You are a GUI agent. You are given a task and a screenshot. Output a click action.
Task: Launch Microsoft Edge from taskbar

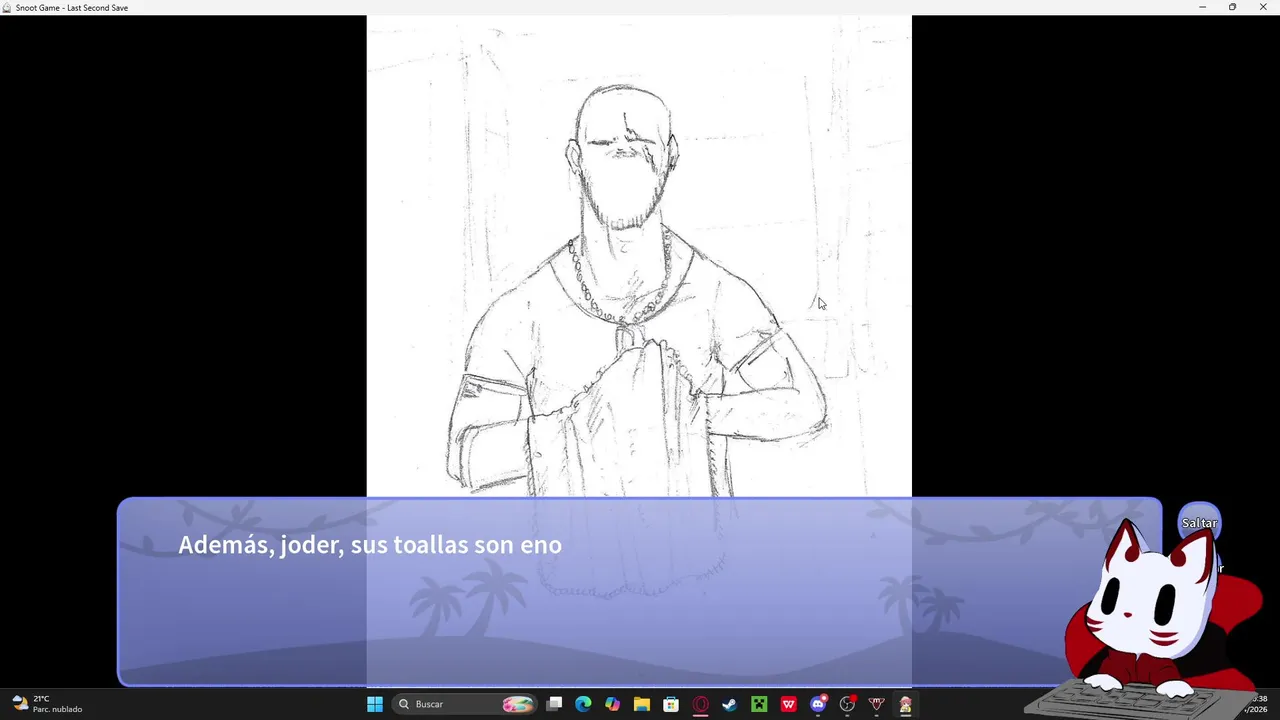click(584, 704)
